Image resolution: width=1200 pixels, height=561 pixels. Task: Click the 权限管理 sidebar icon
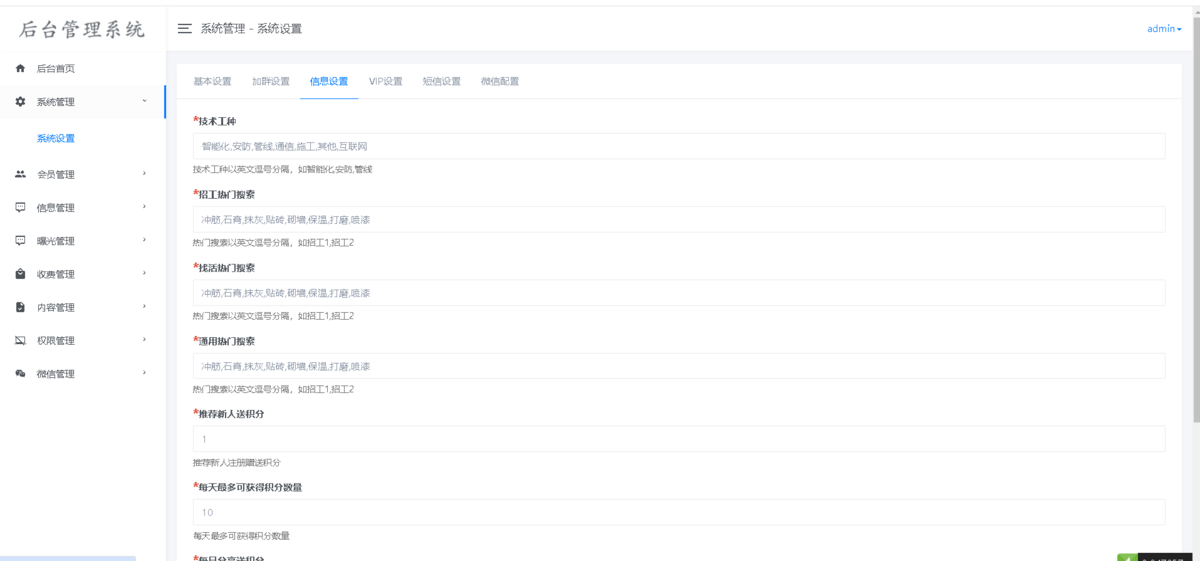point(20,341)
